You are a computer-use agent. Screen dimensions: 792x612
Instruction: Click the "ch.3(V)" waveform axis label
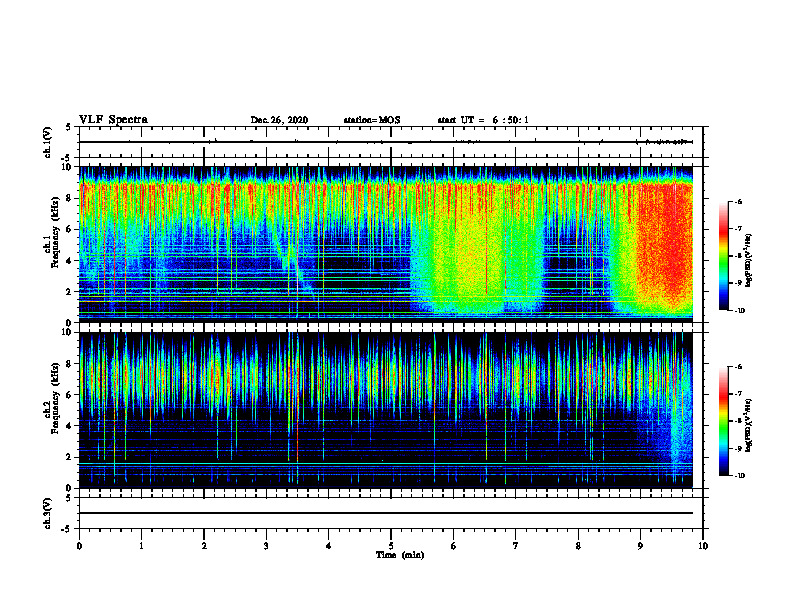(48, 513)
